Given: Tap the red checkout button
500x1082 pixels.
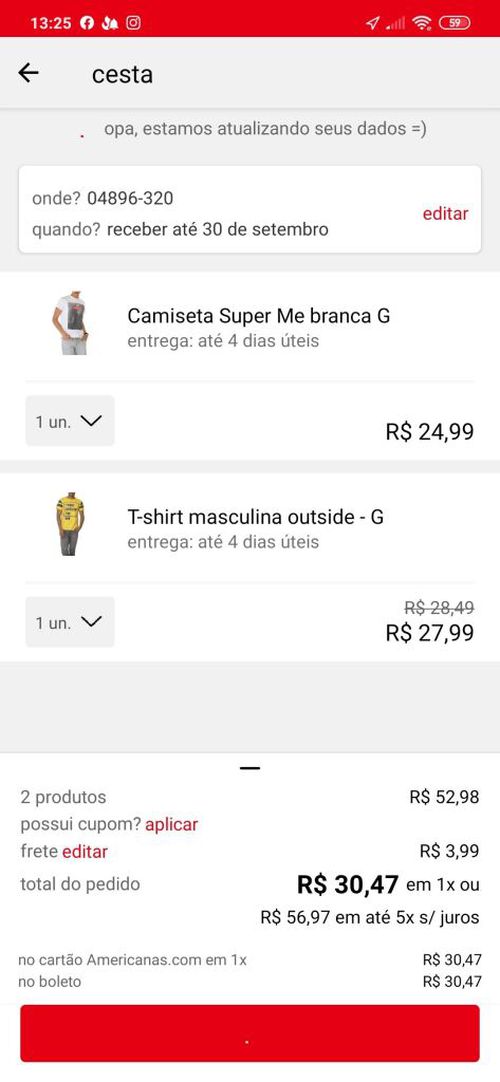Looking at the screenshot, I should click(250, 1033).
